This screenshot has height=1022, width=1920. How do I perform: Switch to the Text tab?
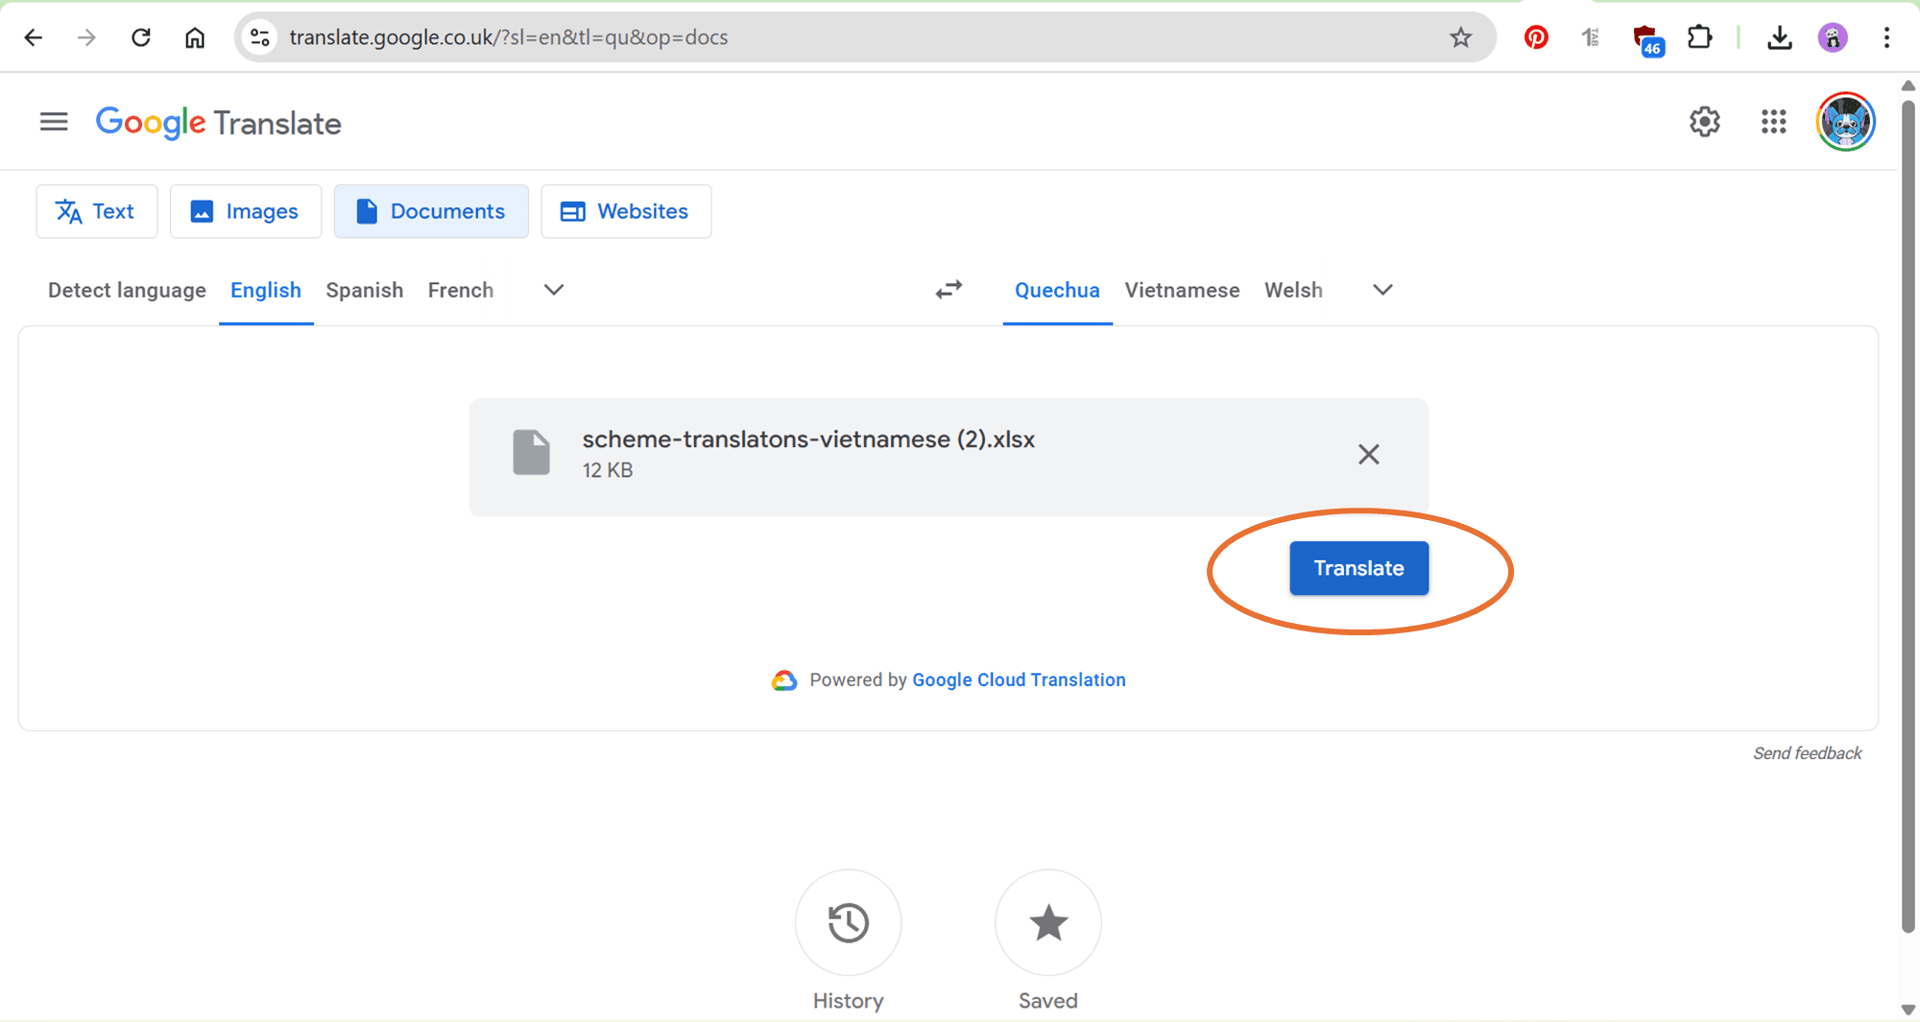[x=97, y=211]
